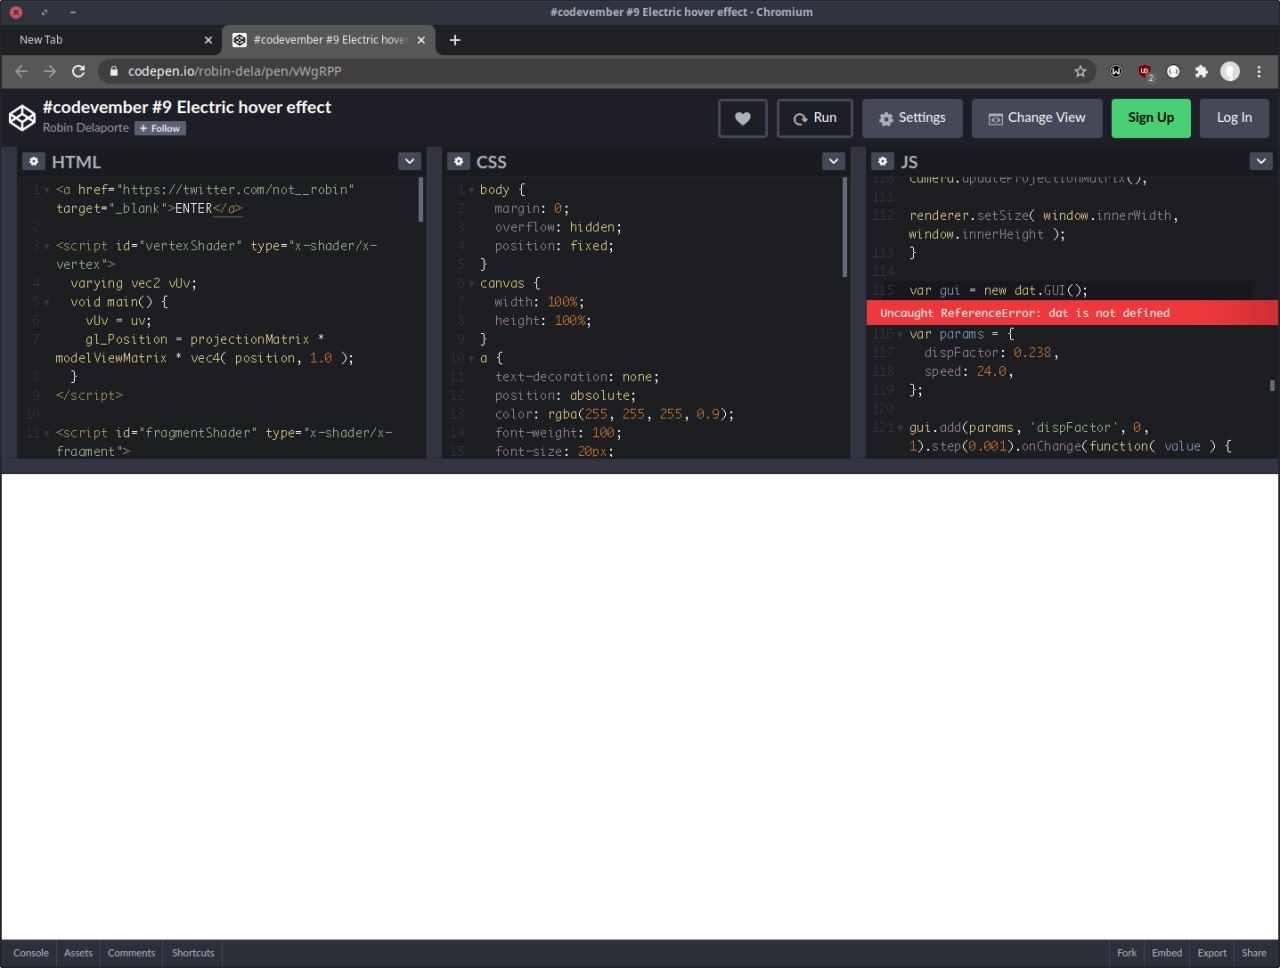Open a new browser tab with plus
This screenshot has height=968, width=1280.
(x=455, y=40)
